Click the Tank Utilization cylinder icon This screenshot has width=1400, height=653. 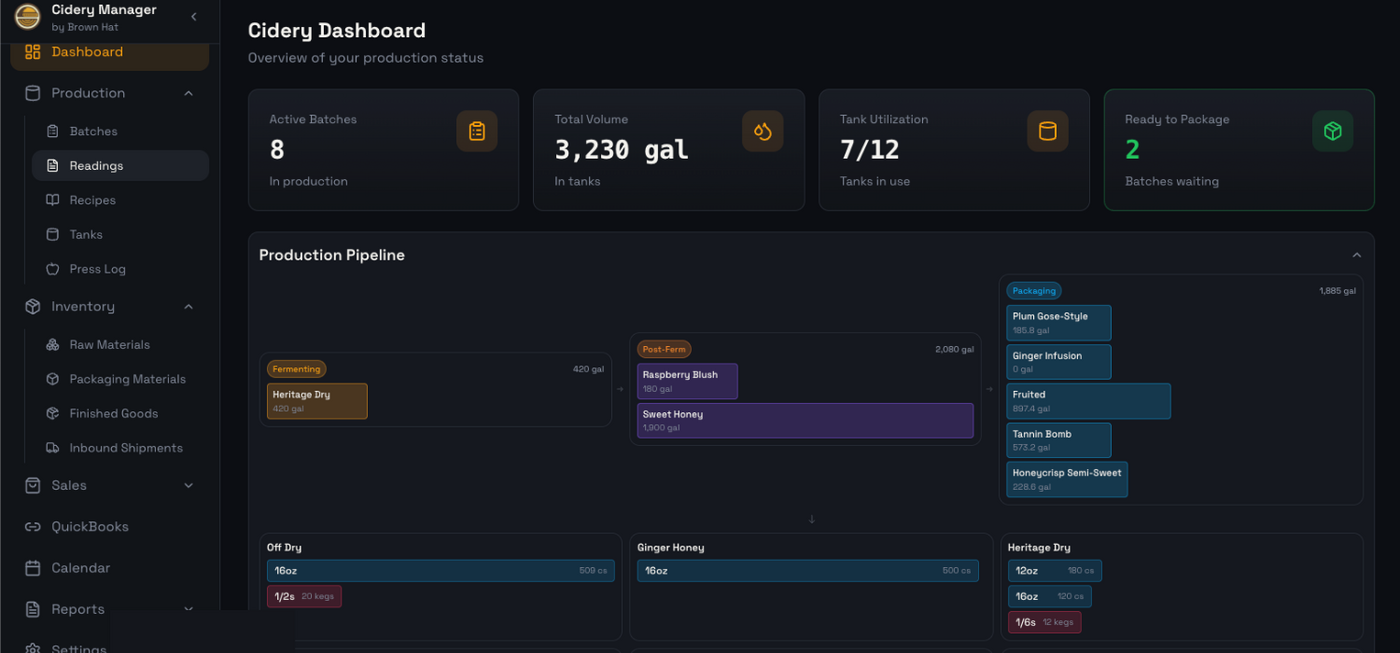click(x=1047, y=131)
